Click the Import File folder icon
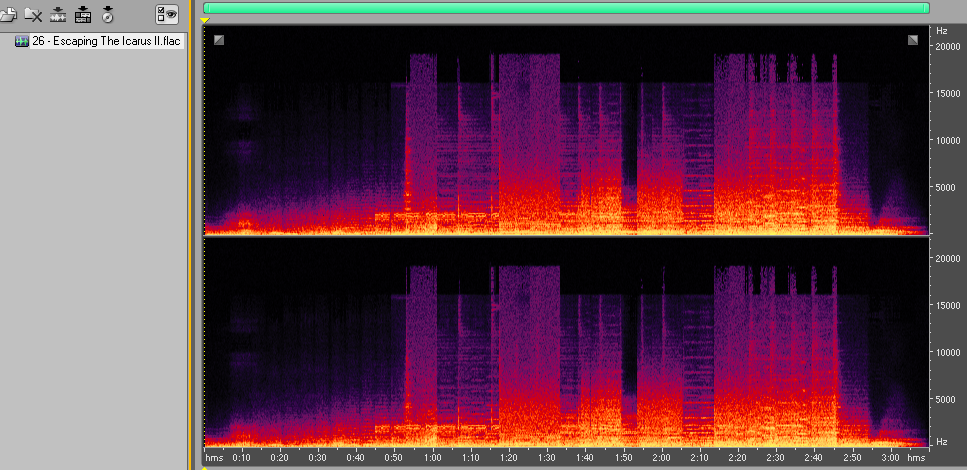967x470 pixels. click(7, 13)
